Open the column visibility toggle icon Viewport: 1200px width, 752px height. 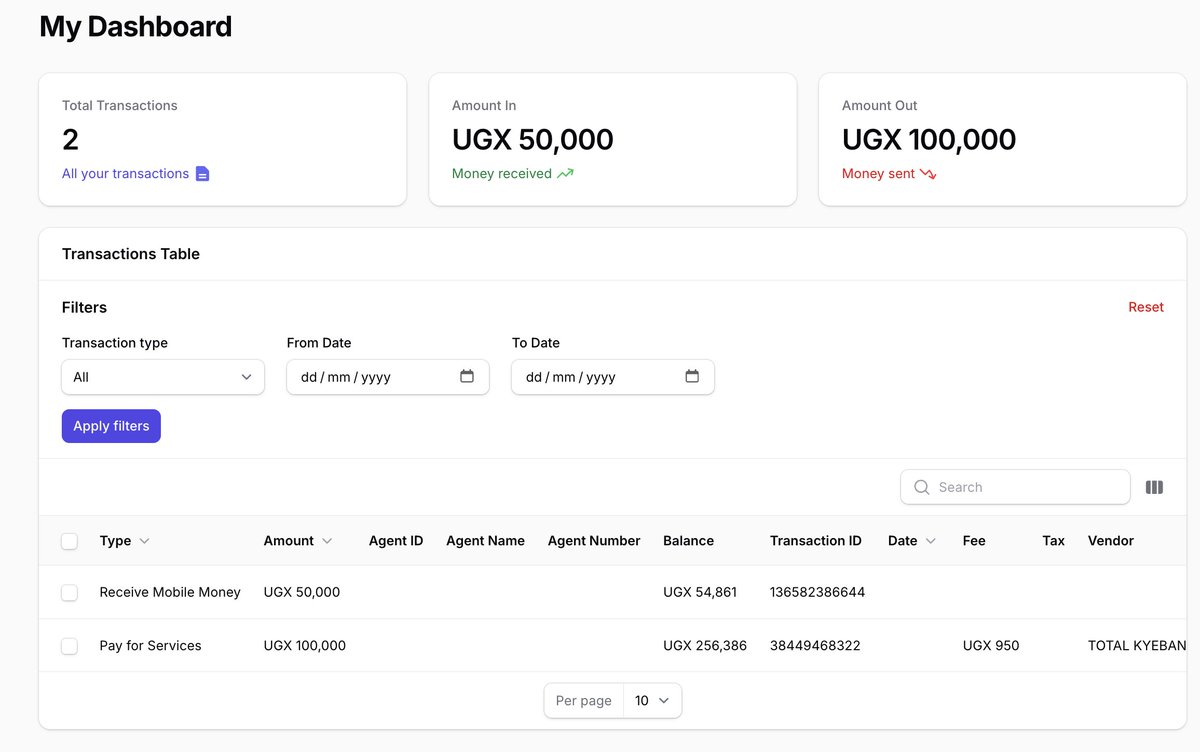(1154, 487)
